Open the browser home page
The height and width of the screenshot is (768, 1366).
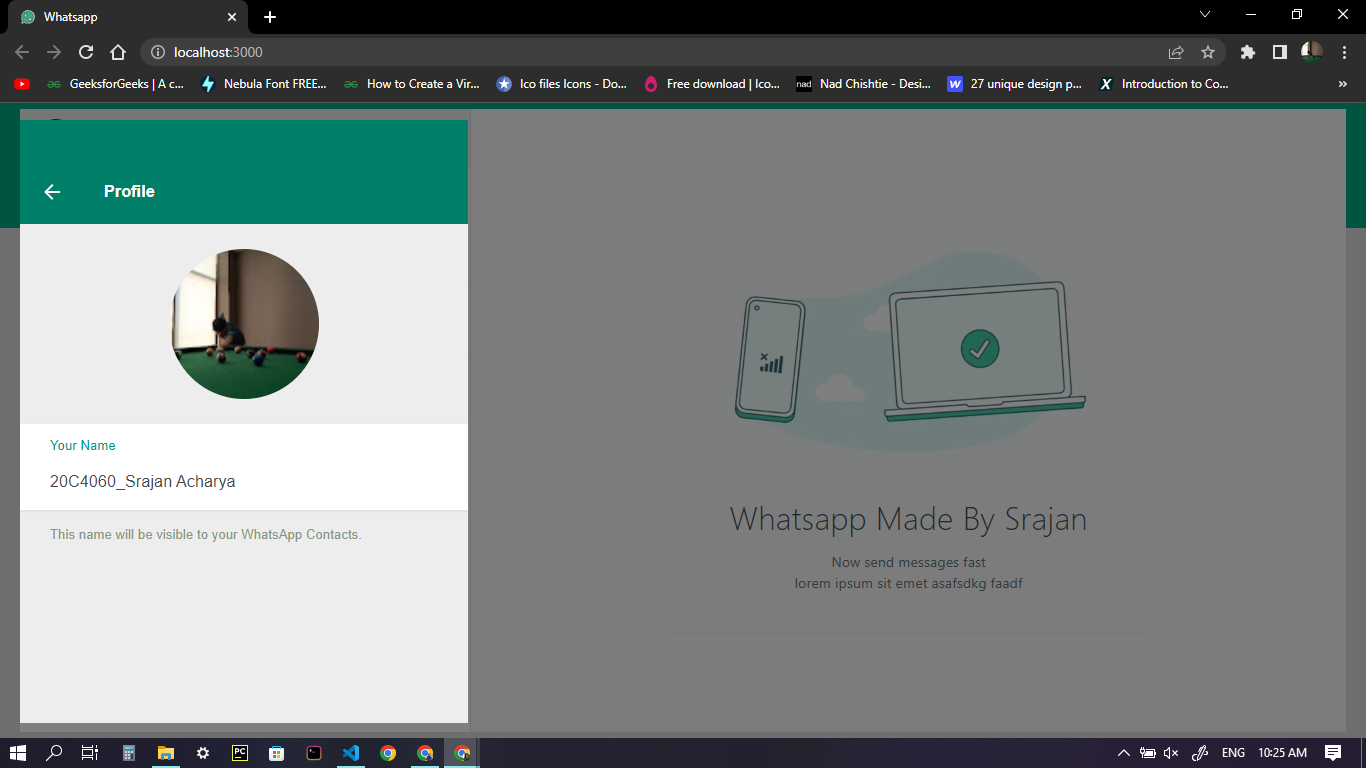(118, 52)
